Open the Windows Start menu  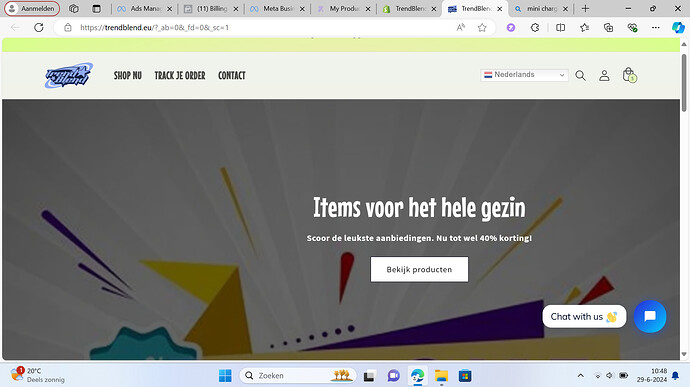pos(225,376)
